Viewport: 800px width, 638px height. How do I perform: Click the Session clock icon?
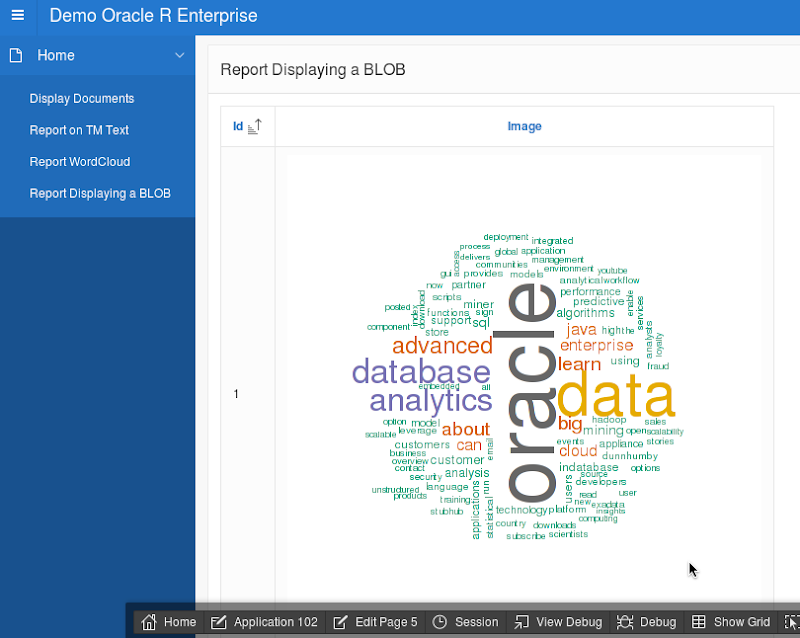point(439,622)
